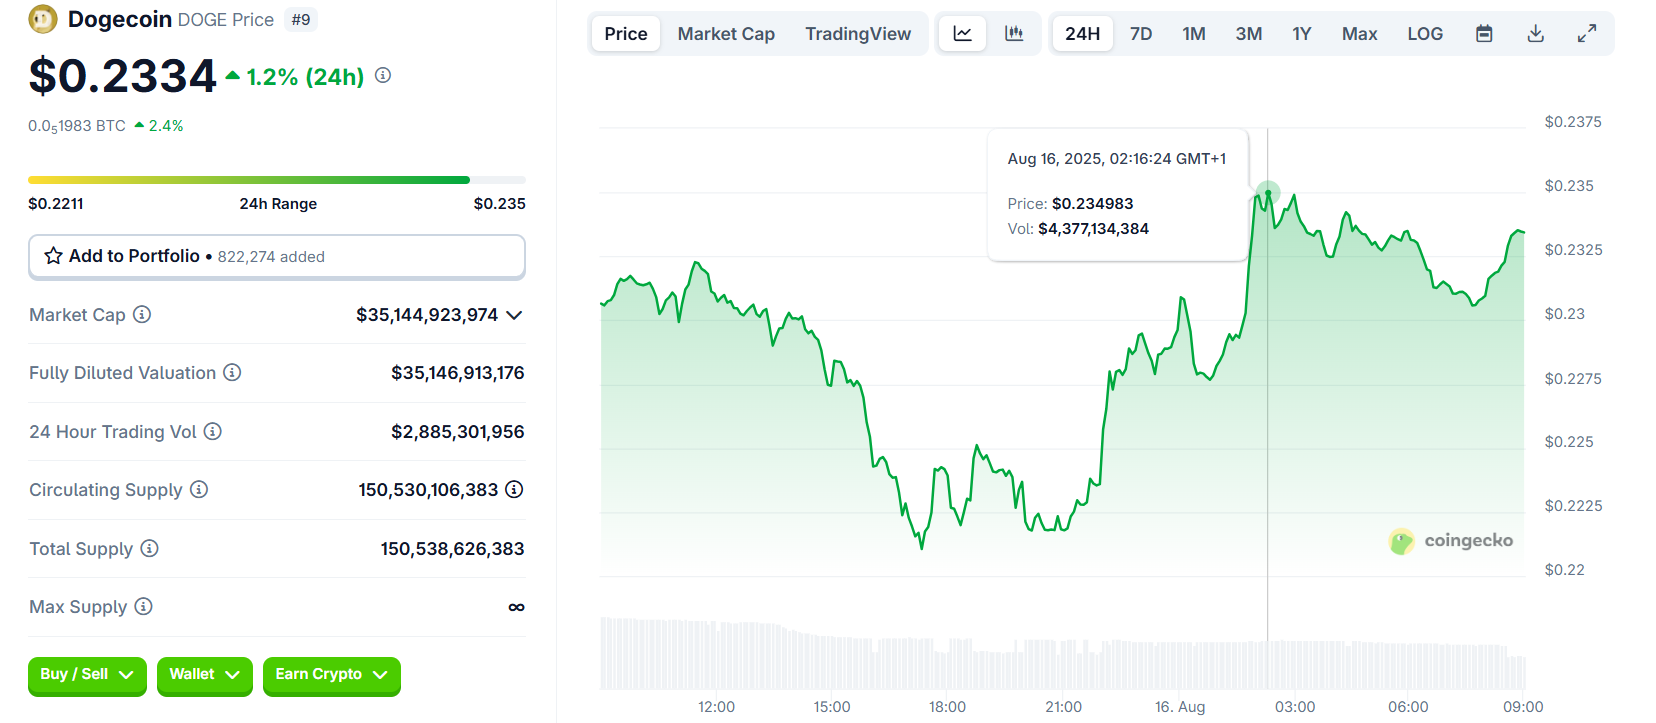1656x723 pixels.
Task: Click the #9 rank badge
Action: tap(301, 20)
